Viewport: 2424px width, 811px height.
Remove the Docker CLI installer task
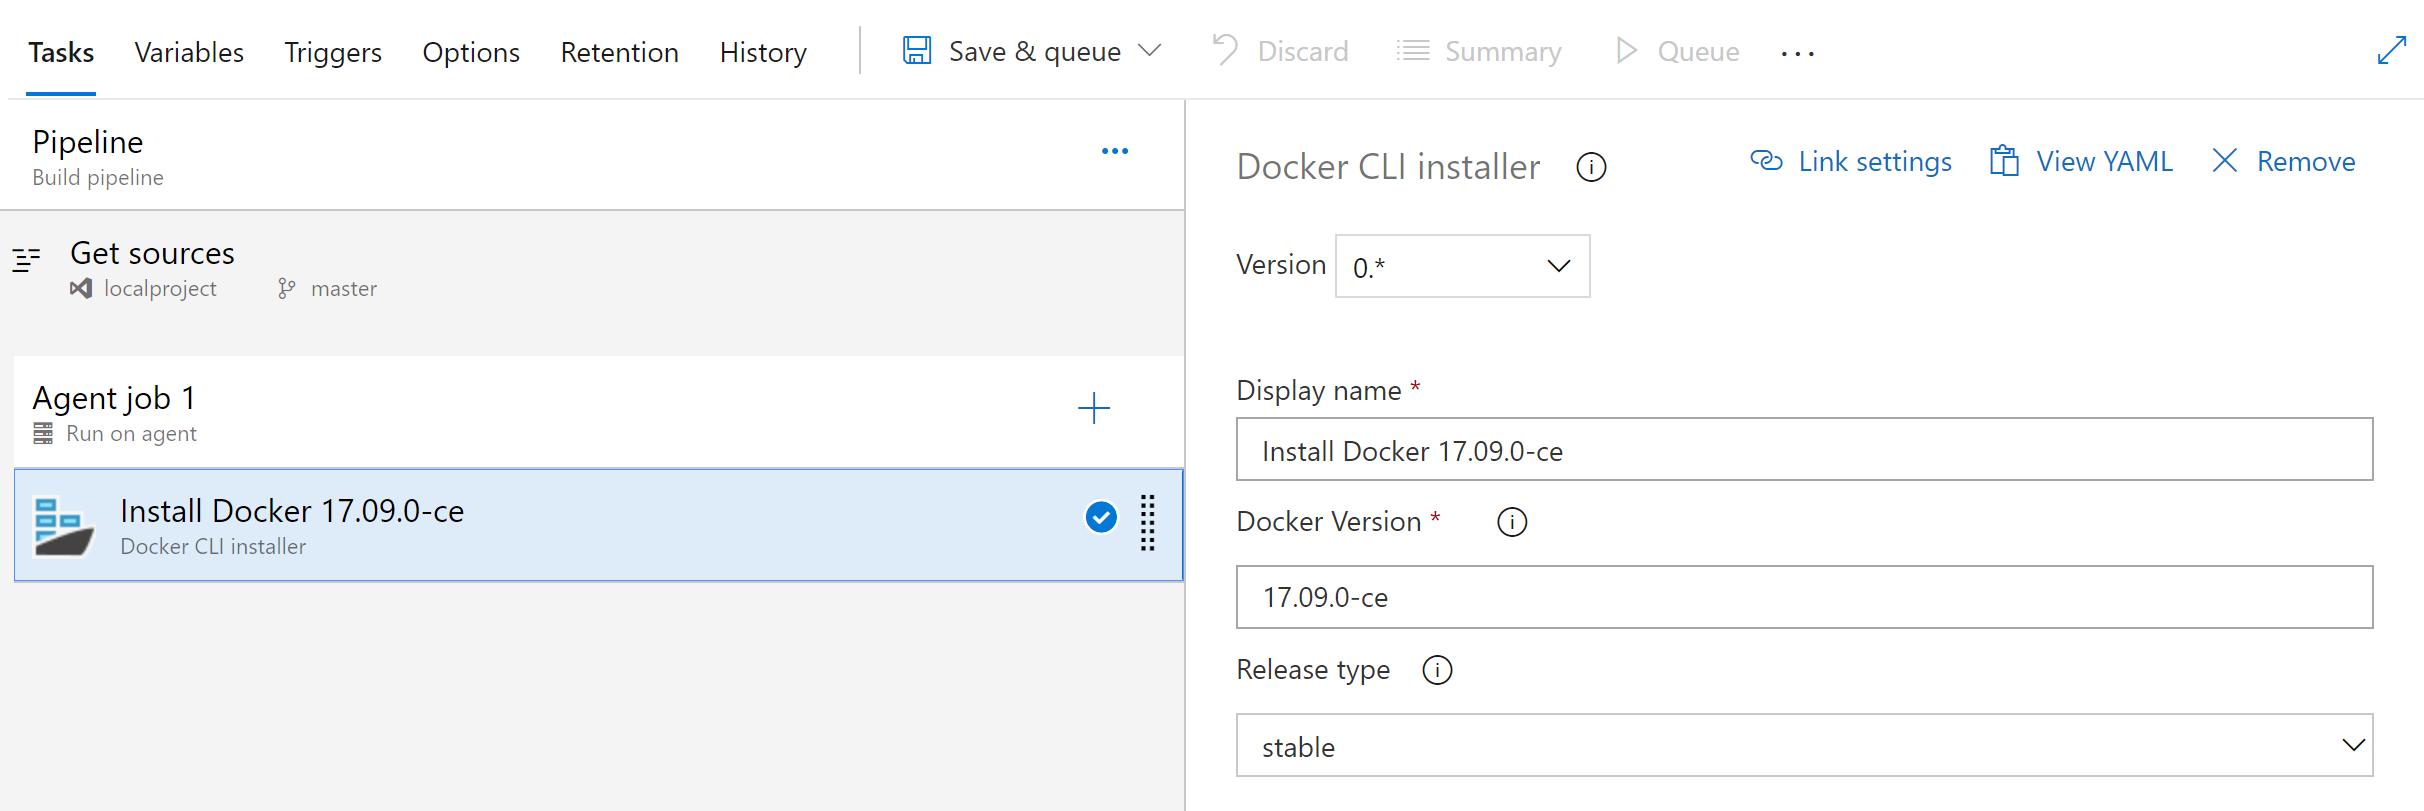tap(2284, 162)
